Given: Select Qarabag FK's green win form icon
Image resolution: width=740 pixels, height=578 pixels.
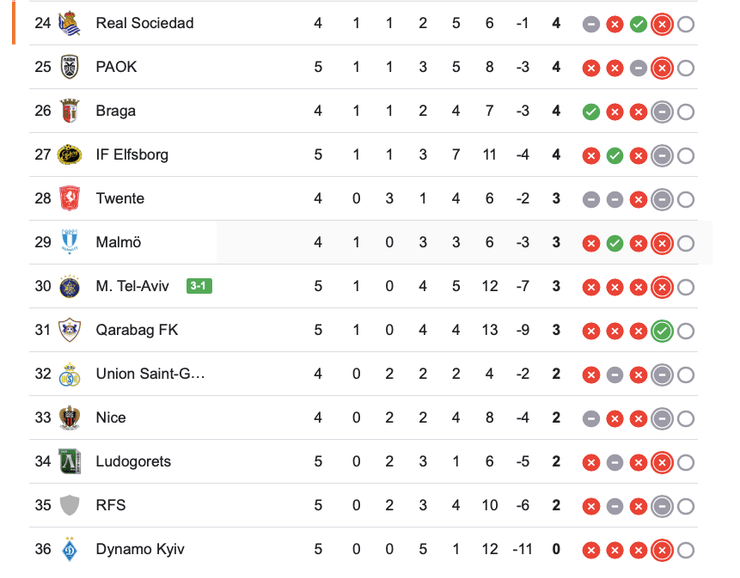Looking at the screenshot, I should click(x=661, y=330).
